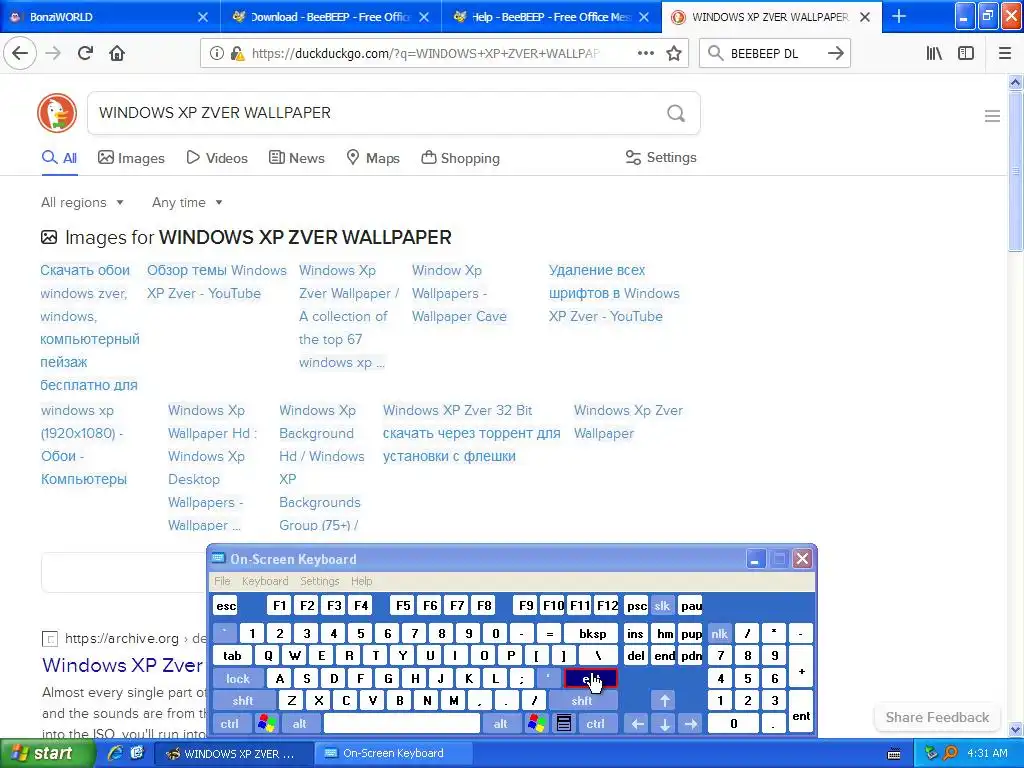This screenshot has height=768, width=1024.
Task: Go back with the browser back arrow
Action: click(x=20, y=53)
